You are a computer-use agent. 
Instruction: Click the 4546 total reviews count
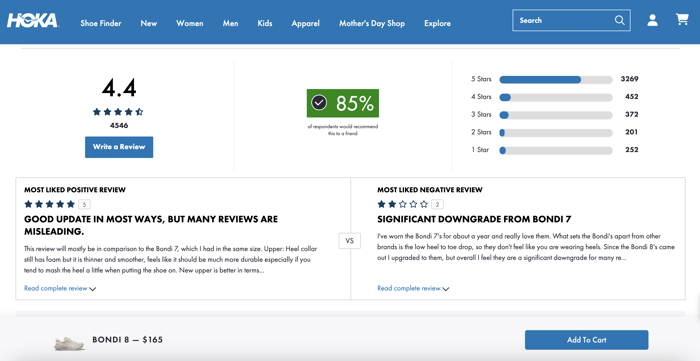[119, 125]
